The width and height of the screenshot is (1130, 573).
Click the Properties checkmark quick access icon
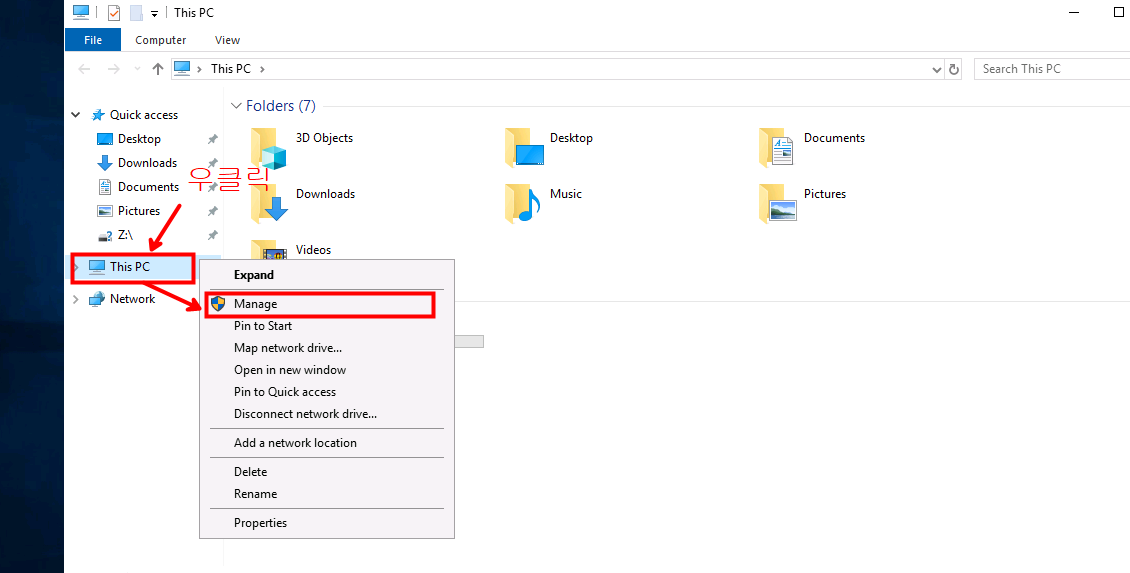[114, 13]
